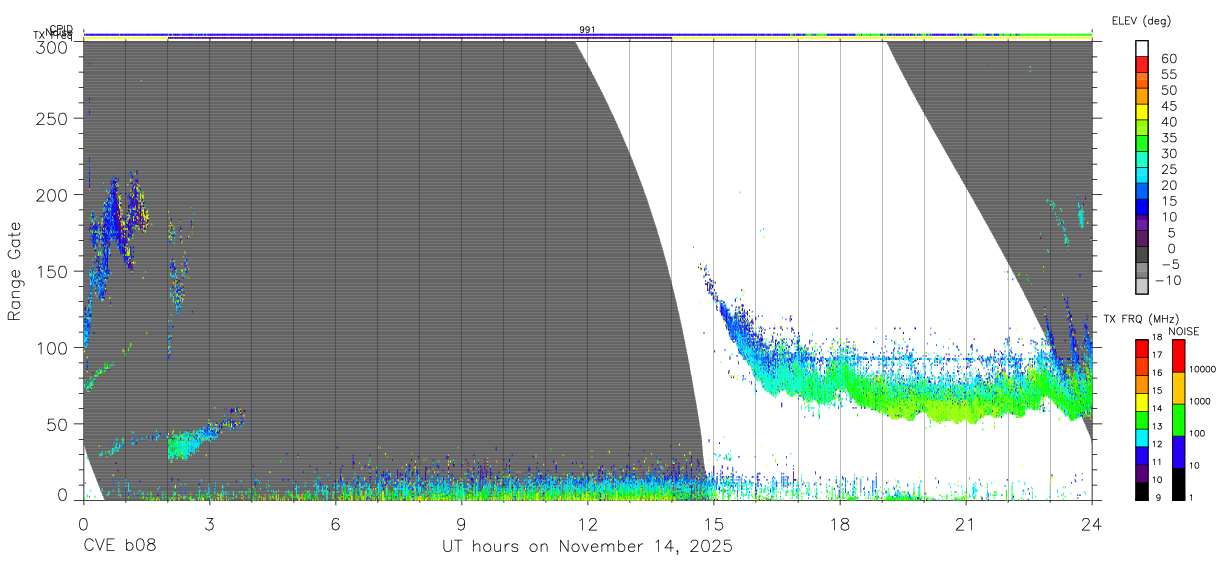The height and width of the screenshot is (567, 1228).
Task: Select the red segment of ELEV colorbar
Action: 1143,64
